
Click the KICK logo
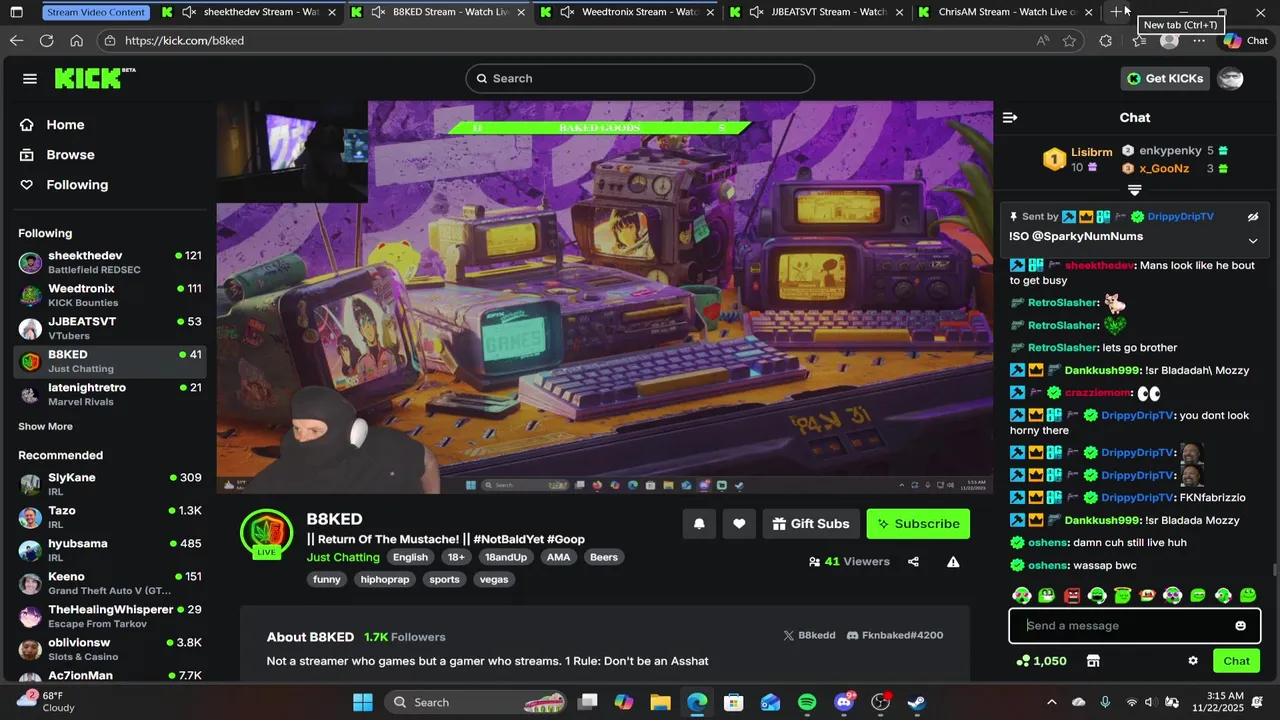pyautogui.click(x=95, y=78)
